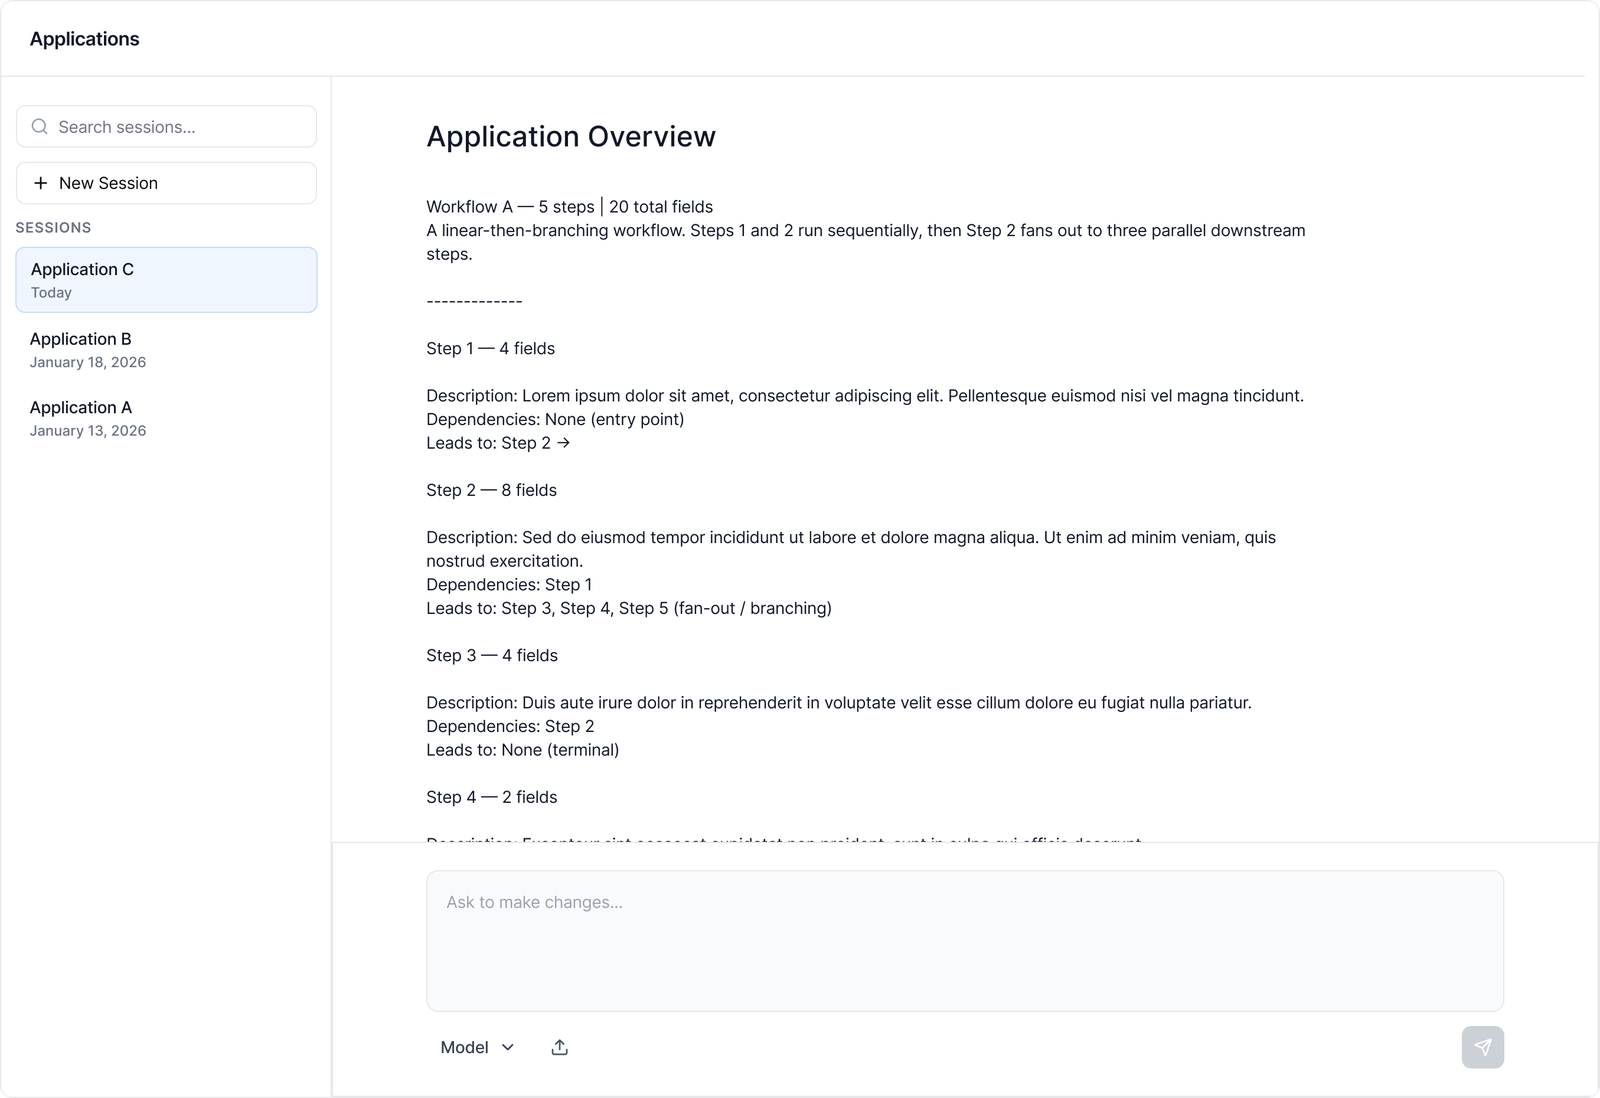Click the upload file icon
Screen dimensions: 1600x1098
560,1047
